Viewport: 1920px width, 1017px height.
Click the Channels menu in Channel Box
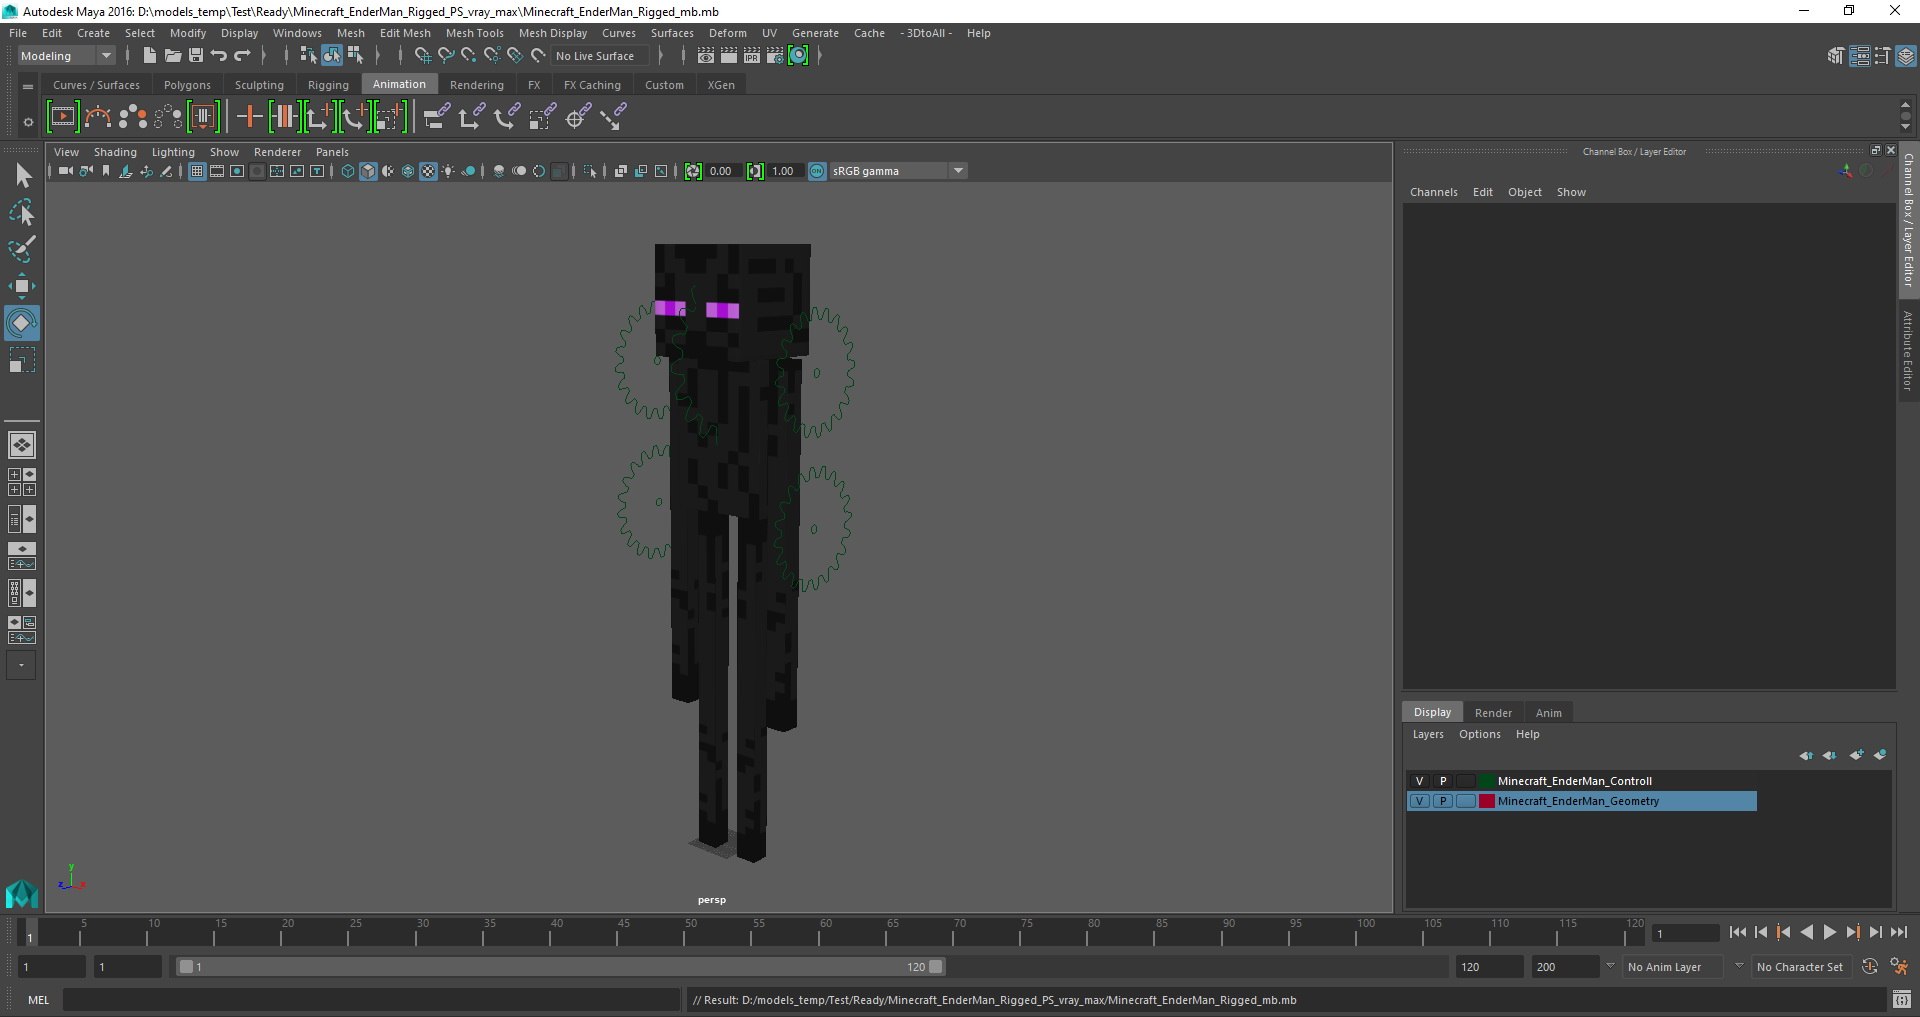(1433, 192)
